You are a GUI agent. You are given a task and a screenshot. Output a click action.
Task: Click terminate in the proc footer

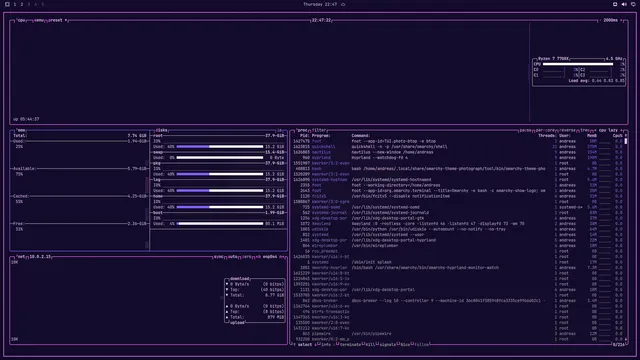click(x=349, y=344)
